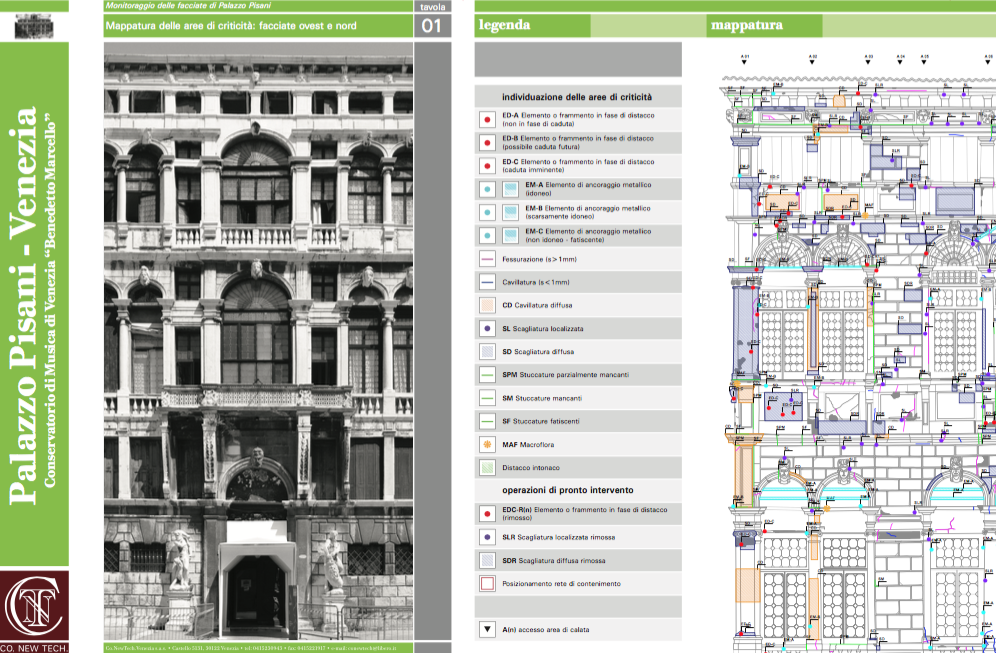Click the heading 'operazioni di pronto intervento'
Image resolution: width=996 pixels, height=653 pixels.
click(567, 490)
